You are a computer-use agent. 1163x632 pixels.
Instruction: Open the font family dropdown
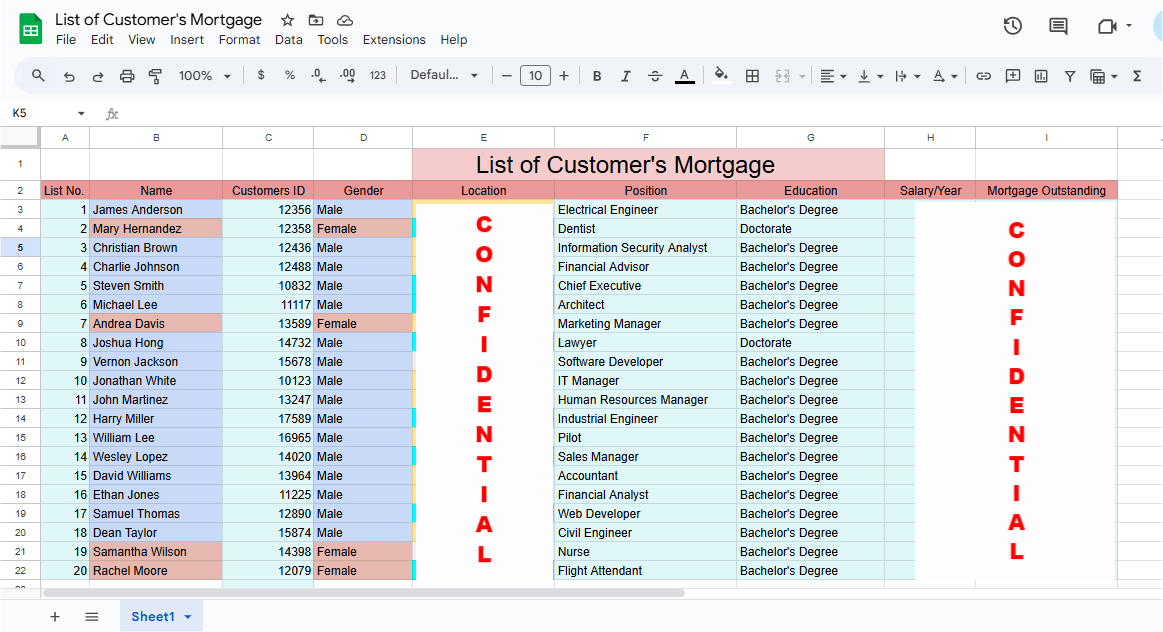click(x=444, y=75)
